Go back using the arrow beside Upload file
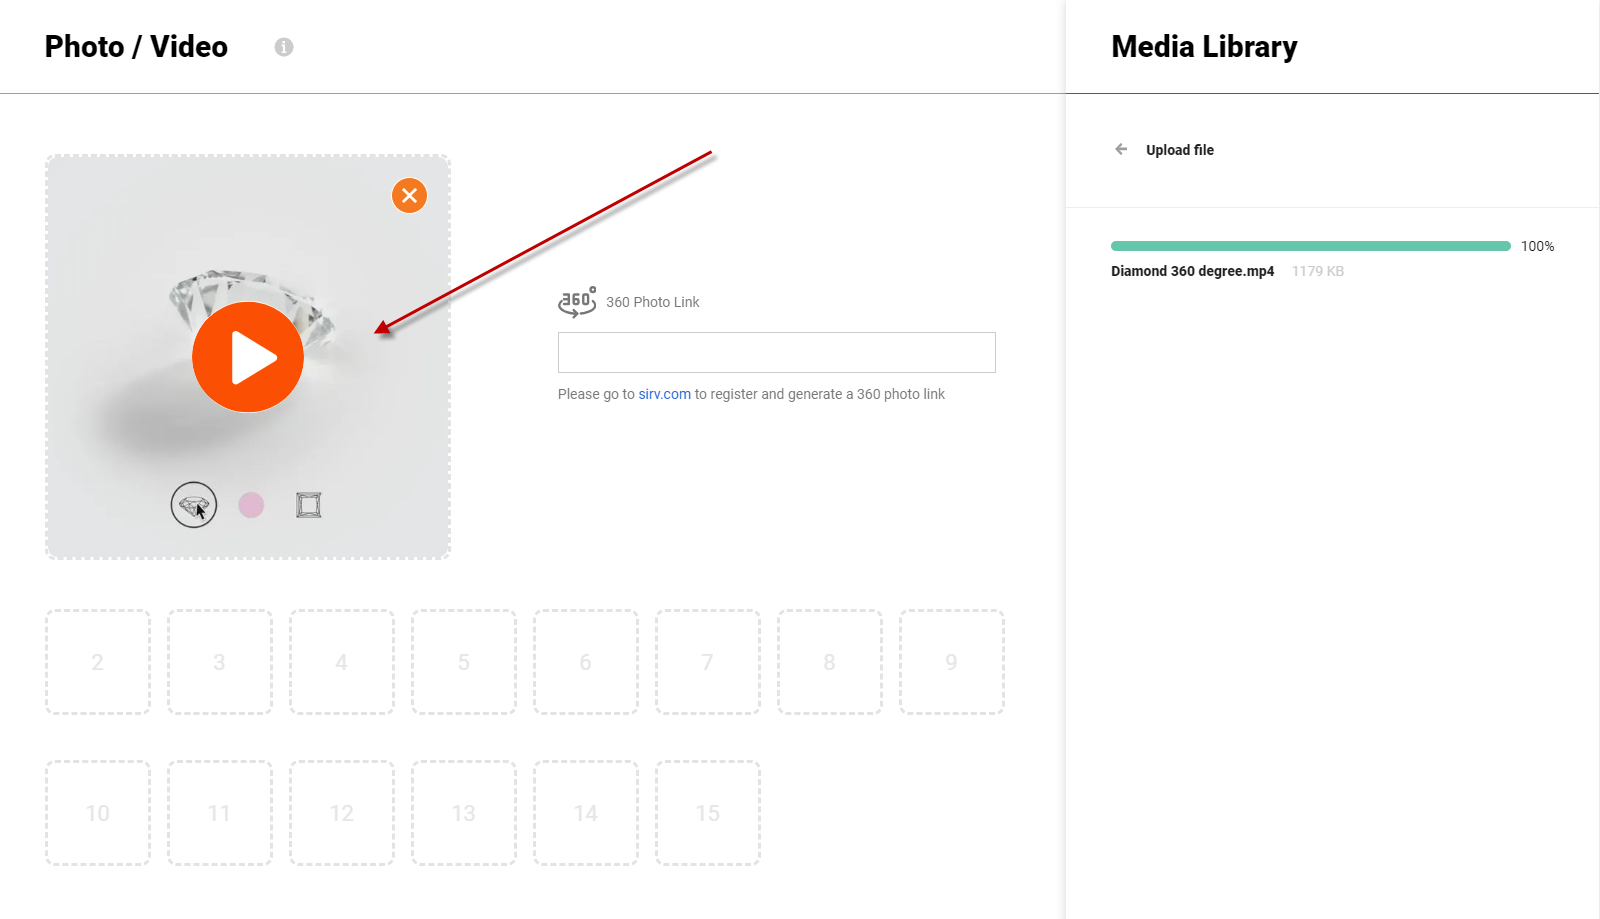This screenshot has height=919, width=1600. (x=1121, y=149)
